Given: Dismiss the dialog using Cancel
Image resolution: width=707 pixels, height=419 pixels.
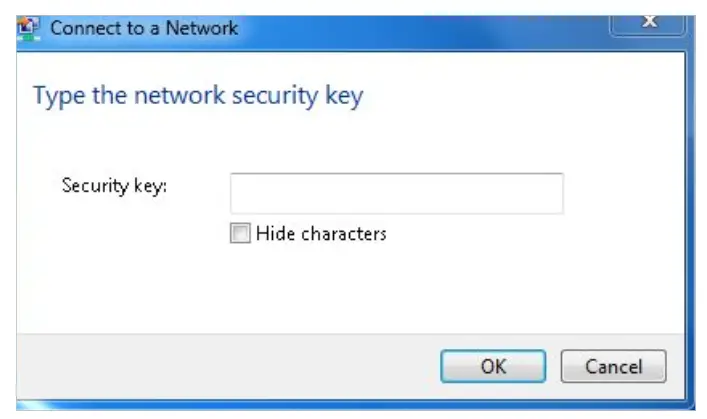Looking at the screenshot, I should pos(613,366).
